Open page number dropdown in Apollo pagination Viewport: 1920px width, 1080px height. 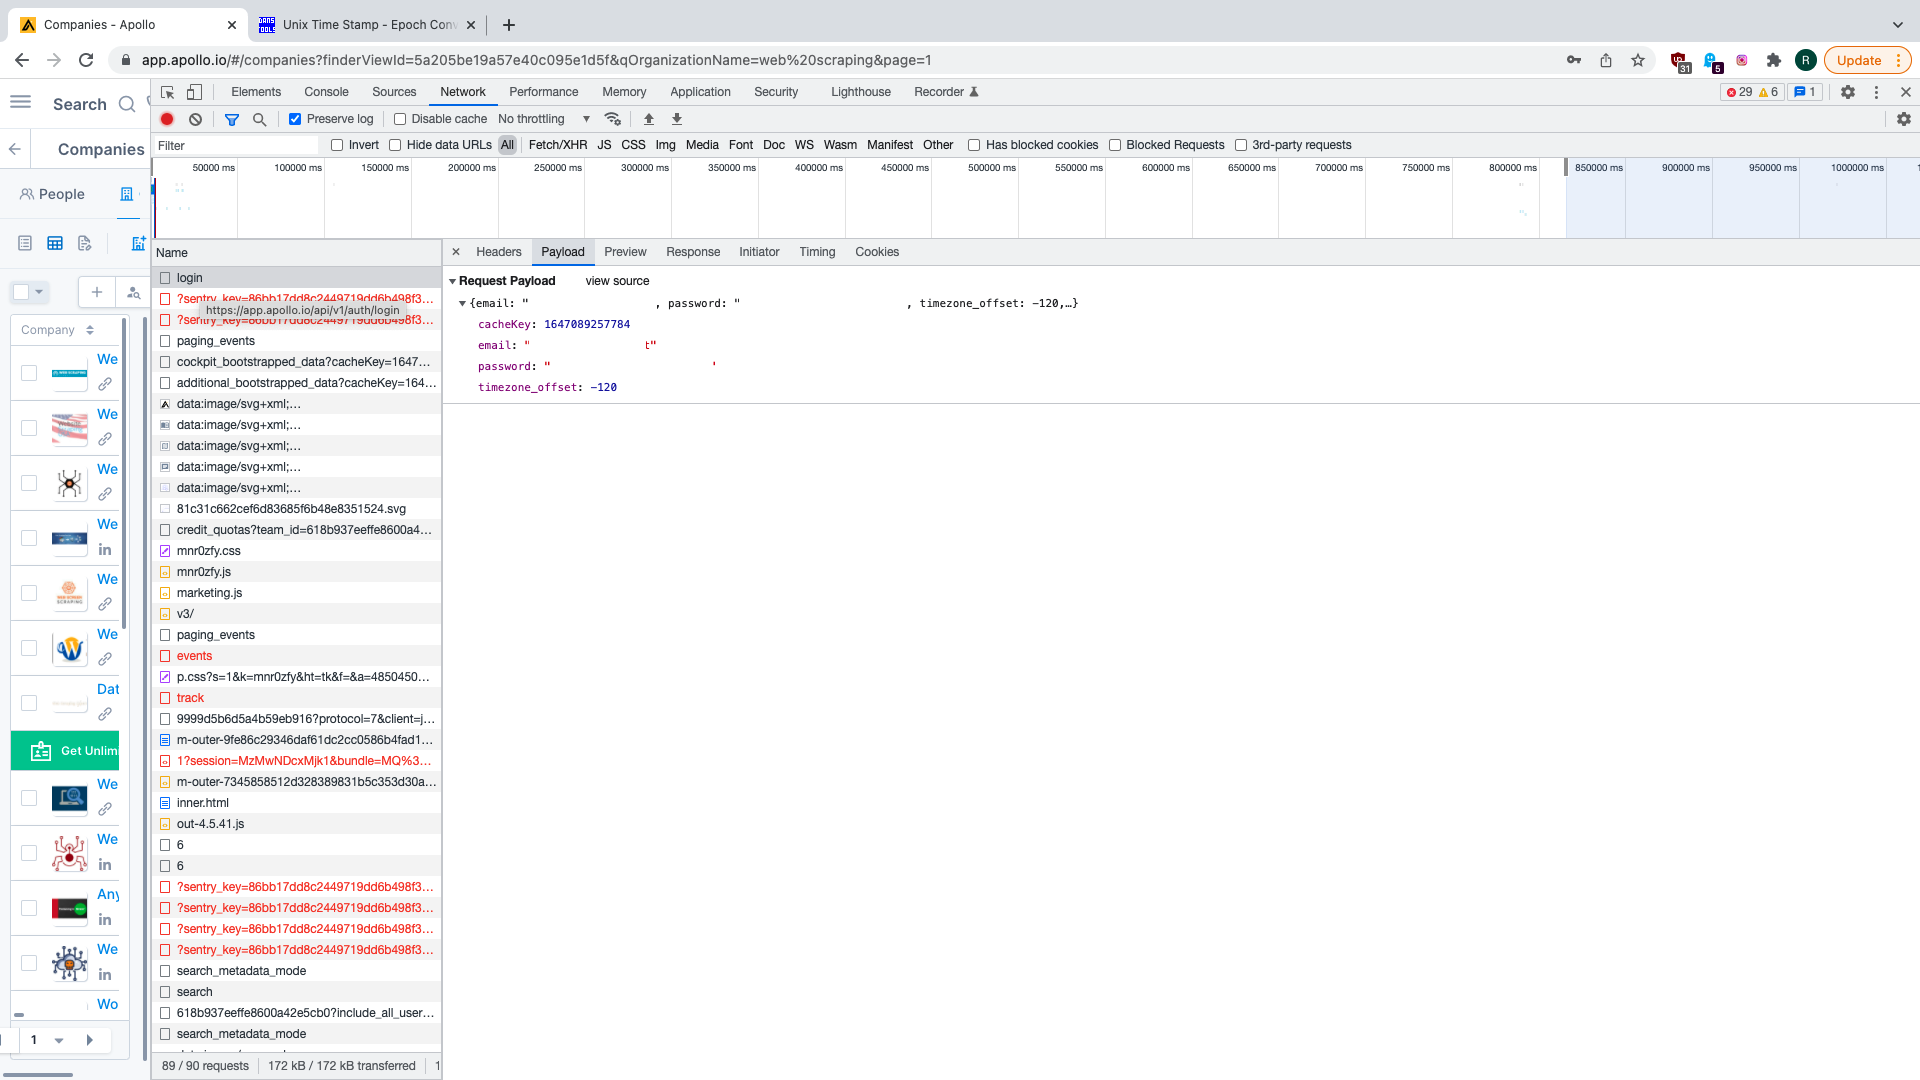[x=59, y=1040]
